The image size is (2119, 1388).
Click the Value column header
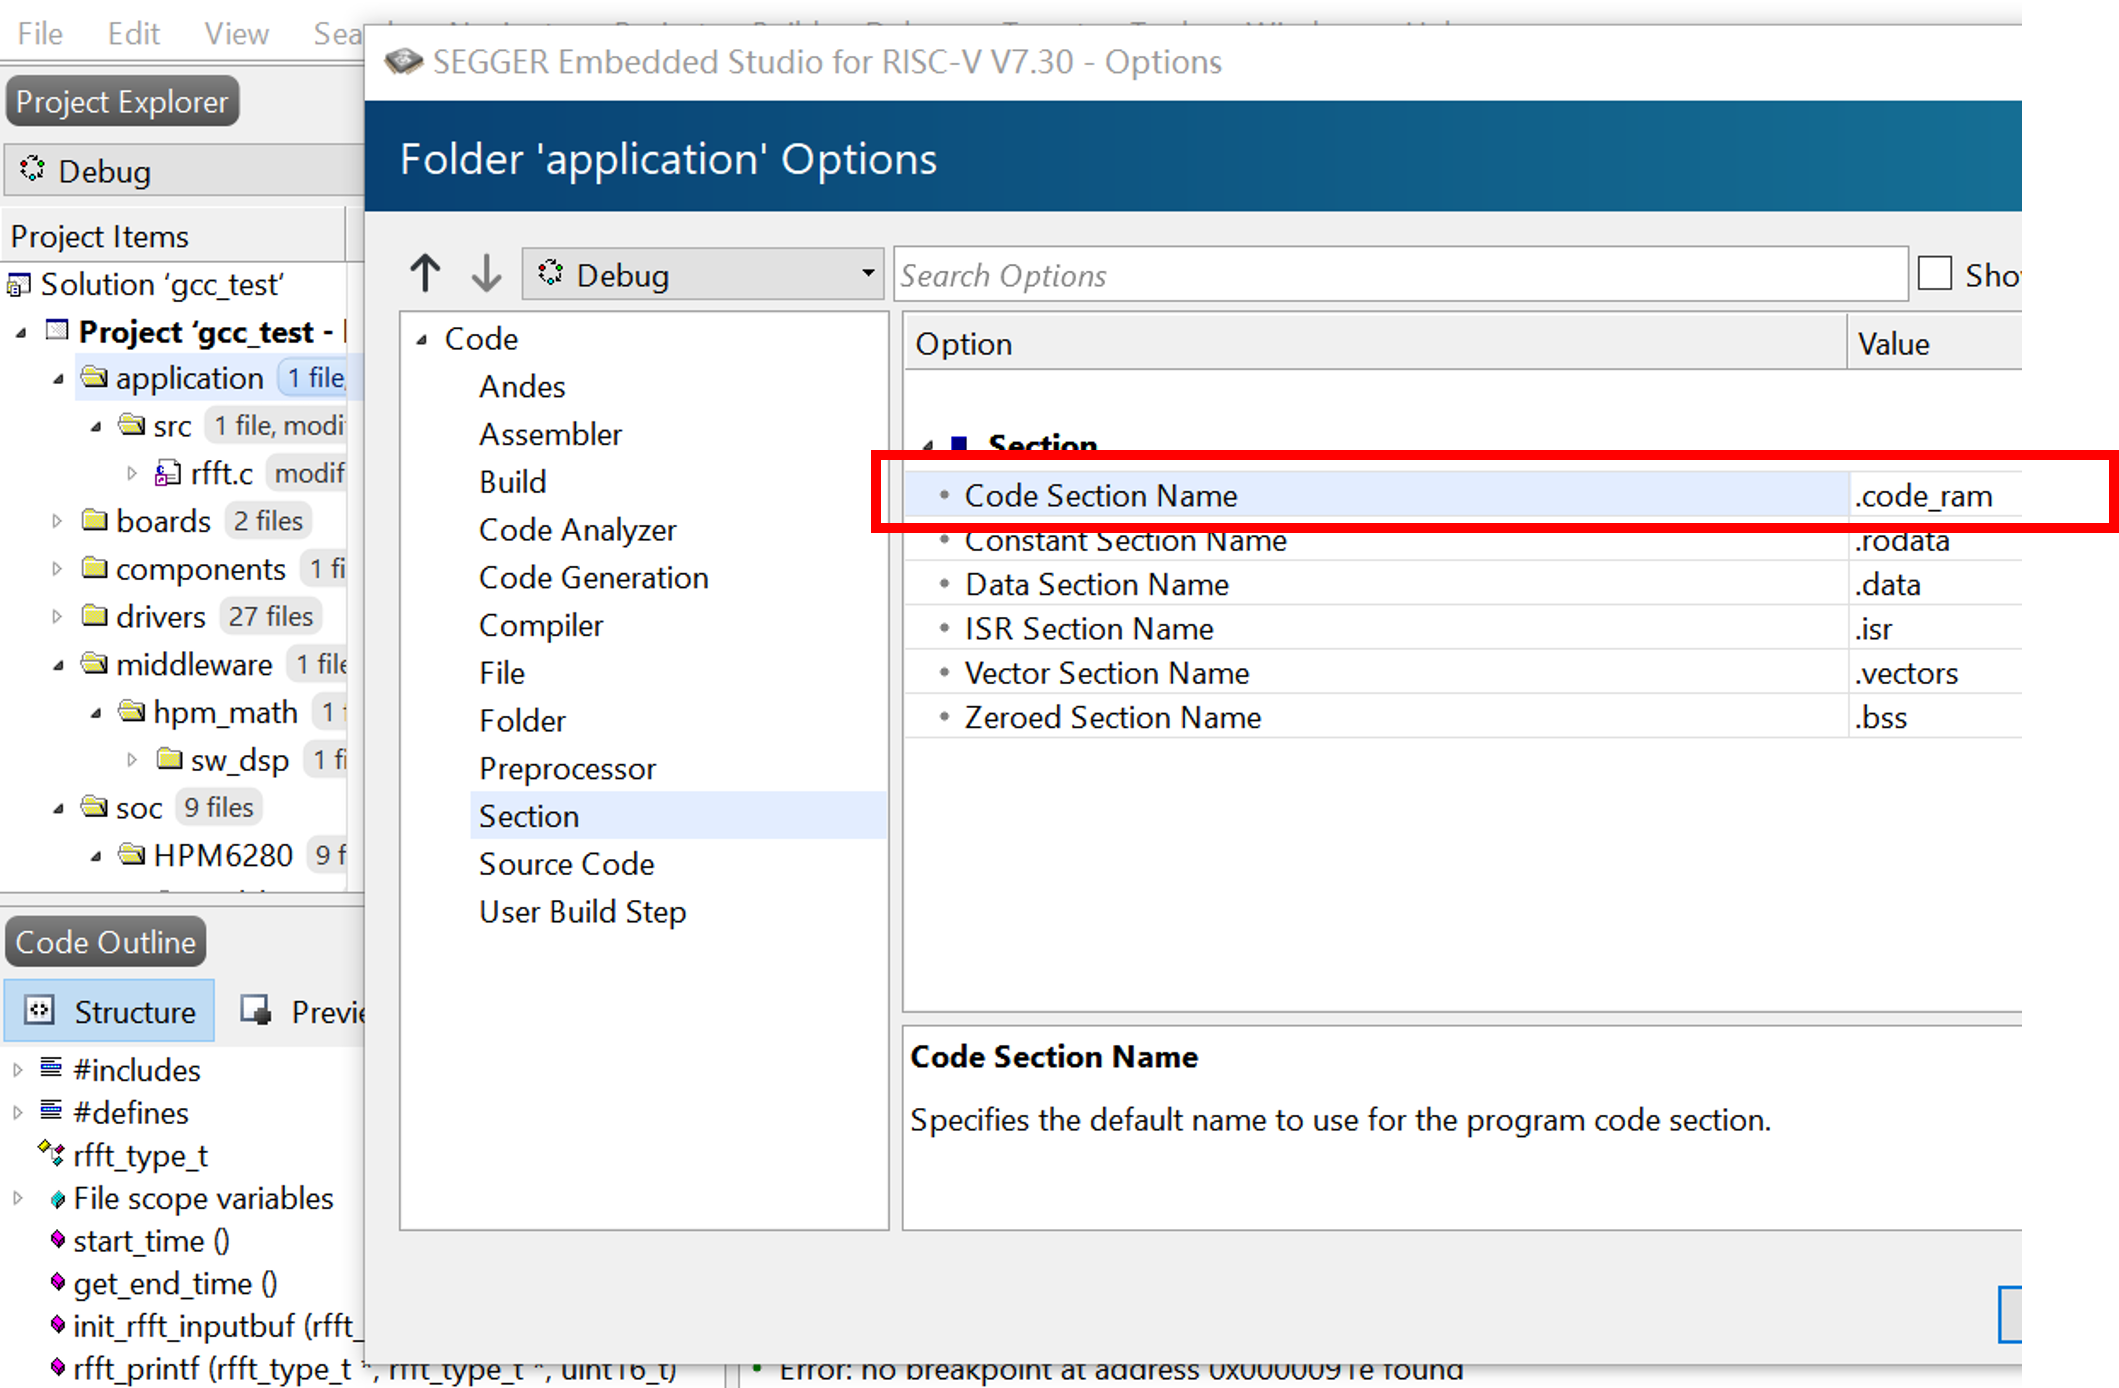(1934, 344)
